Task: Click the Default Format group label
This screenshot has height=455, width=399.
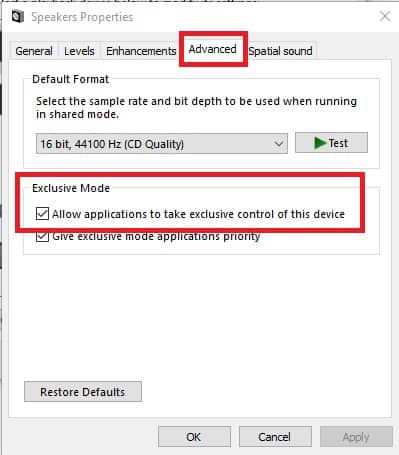Action: click(70, 79)
